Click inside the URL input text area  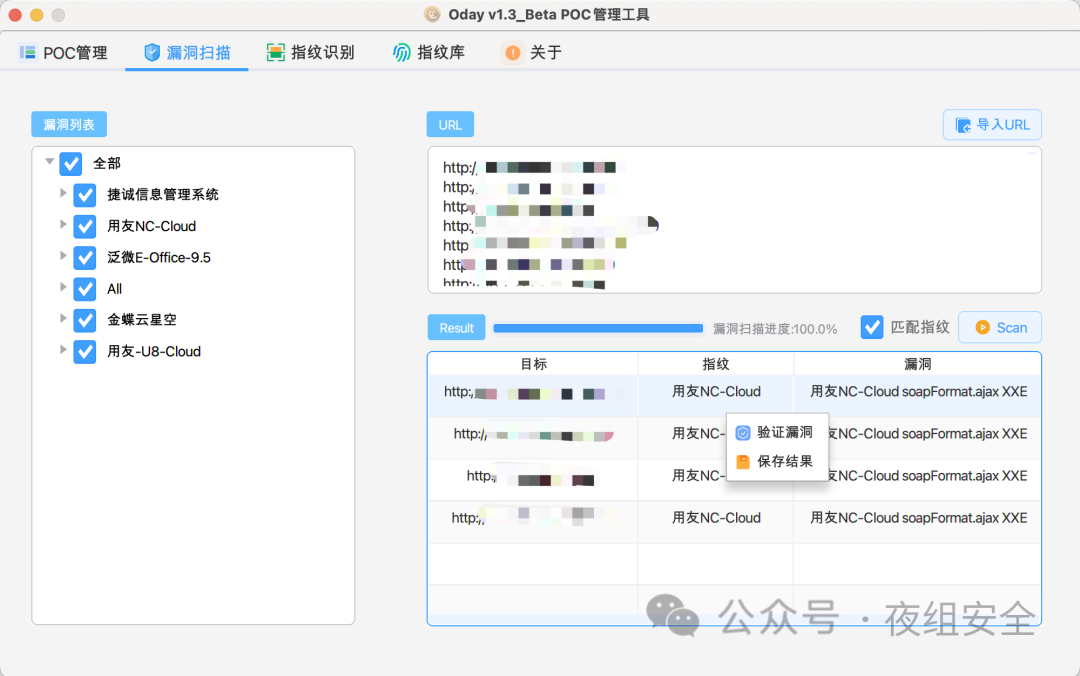[x=735, y=220]
